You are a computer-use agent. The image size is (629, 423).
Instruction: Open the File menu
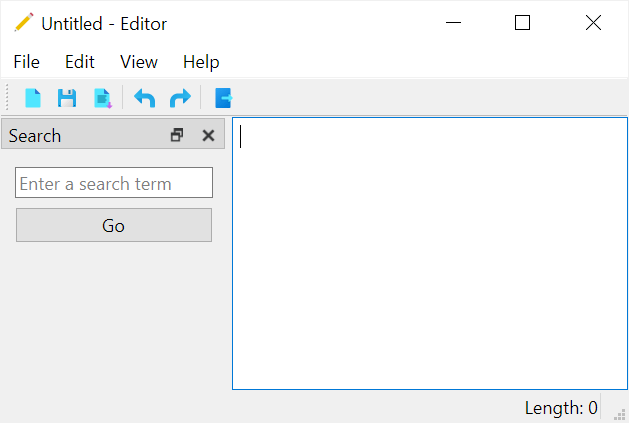click(x=27, y=62)
